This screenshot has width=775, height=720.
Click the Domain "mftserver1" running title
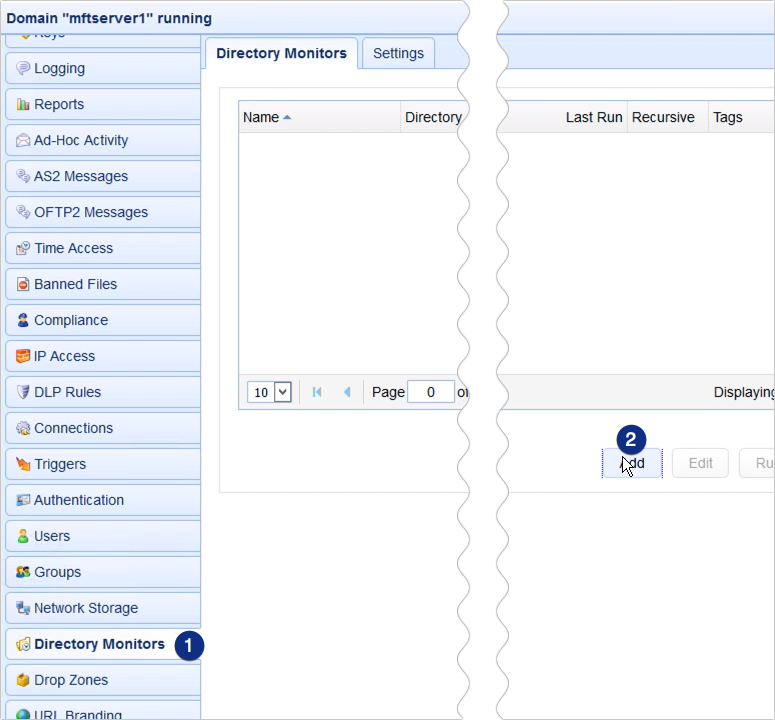point(109,18)
